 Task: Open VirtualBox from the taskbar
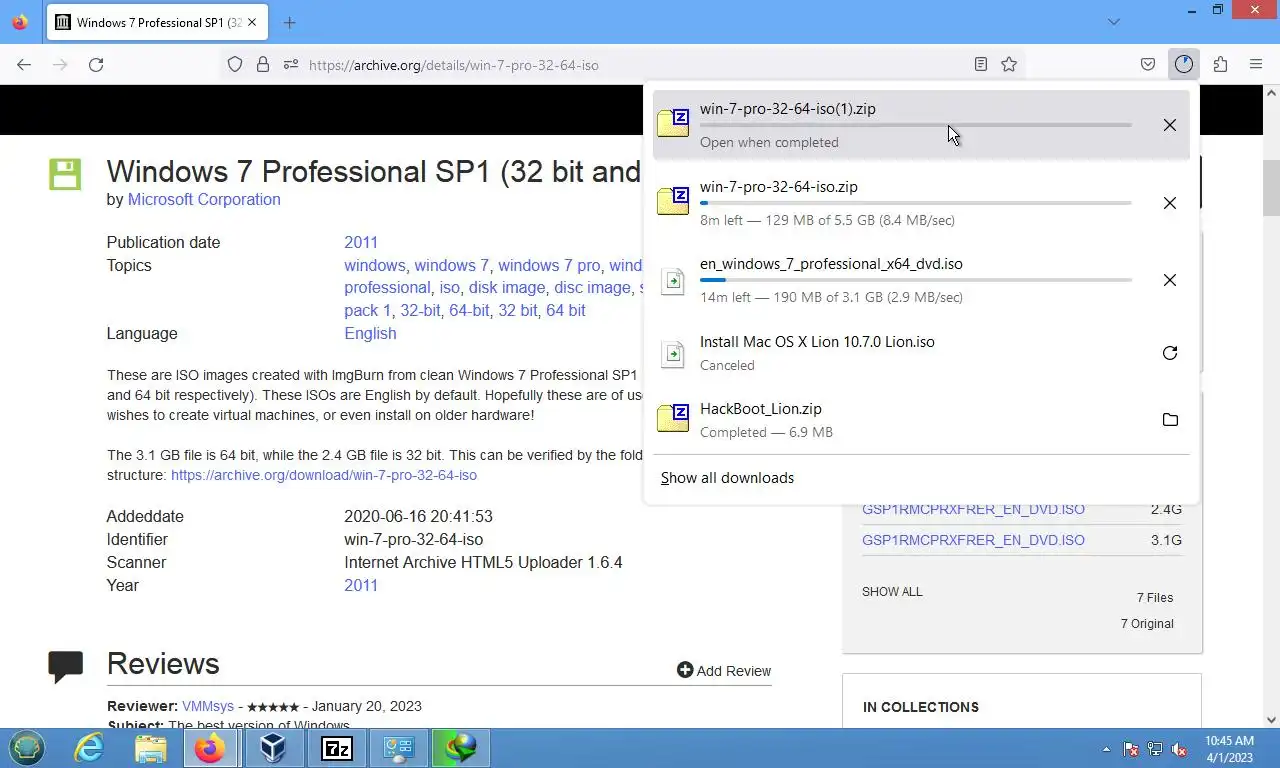(x=273, y=748)
